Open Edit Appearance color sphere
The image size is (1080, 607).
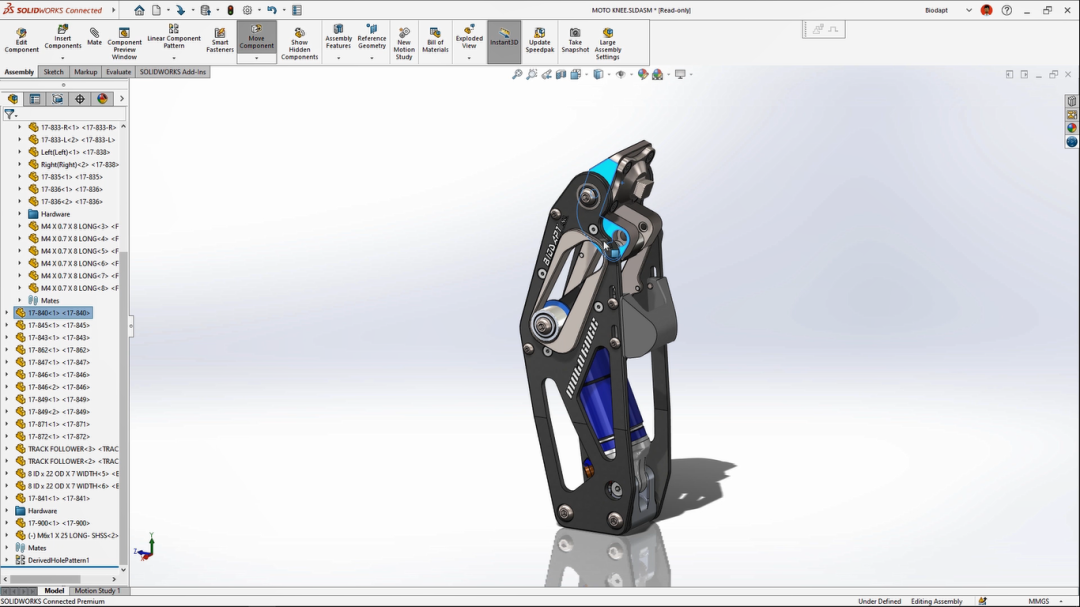(643, 74)
